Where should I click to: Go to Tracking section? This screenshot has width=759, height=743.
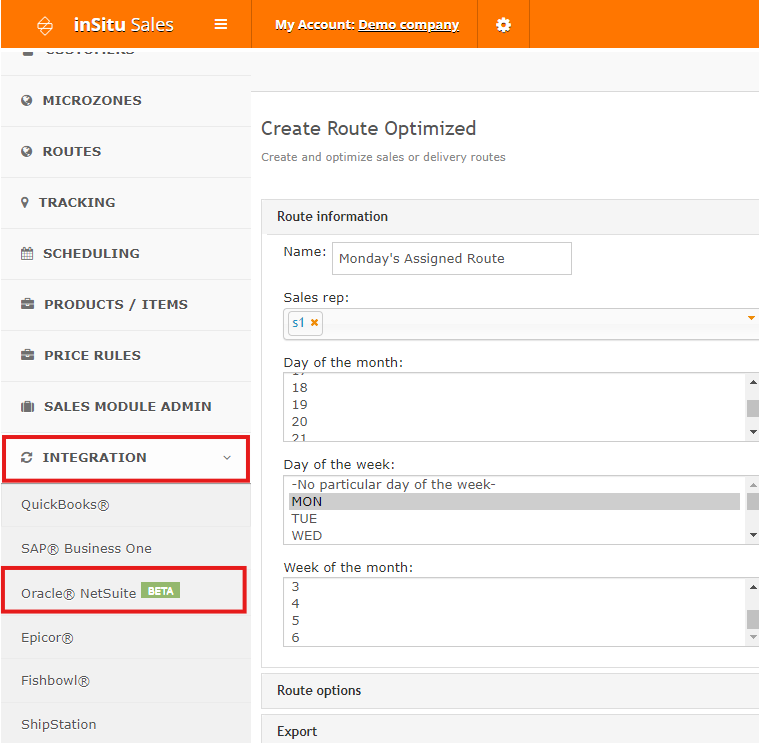(x=126, y=202)
